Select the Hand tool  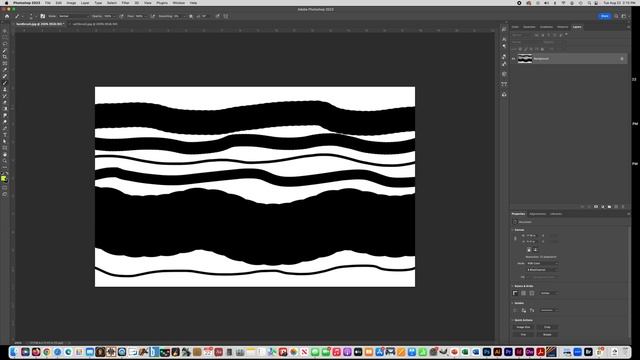click(5, 154)
